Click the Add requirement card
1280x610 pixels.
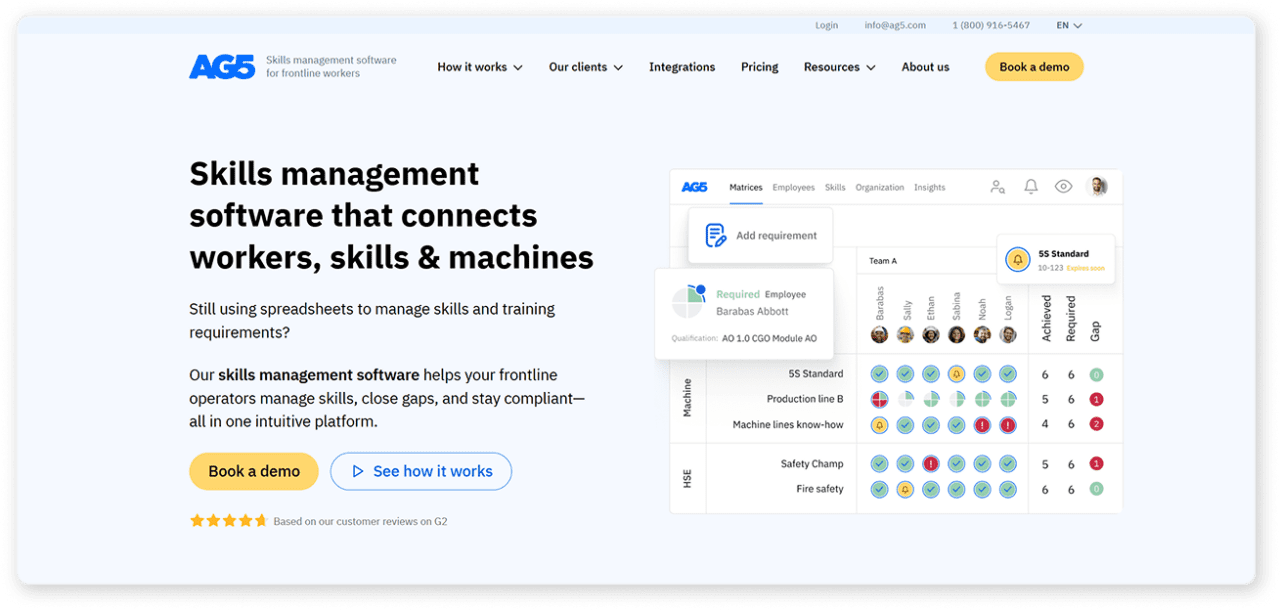coord(760,236)
